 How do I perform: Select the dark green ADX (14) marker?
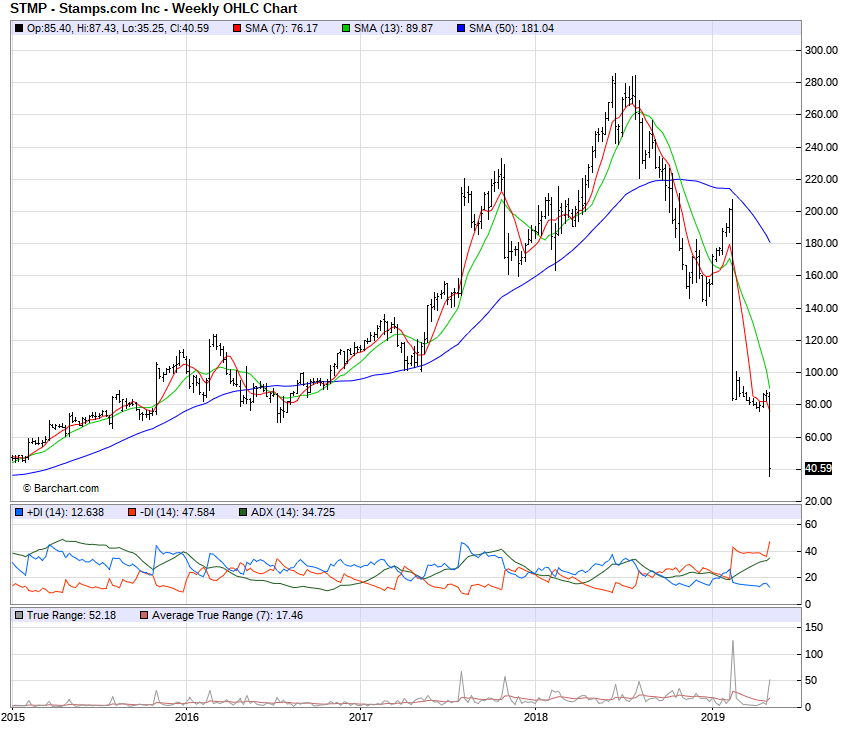(245, 512)
